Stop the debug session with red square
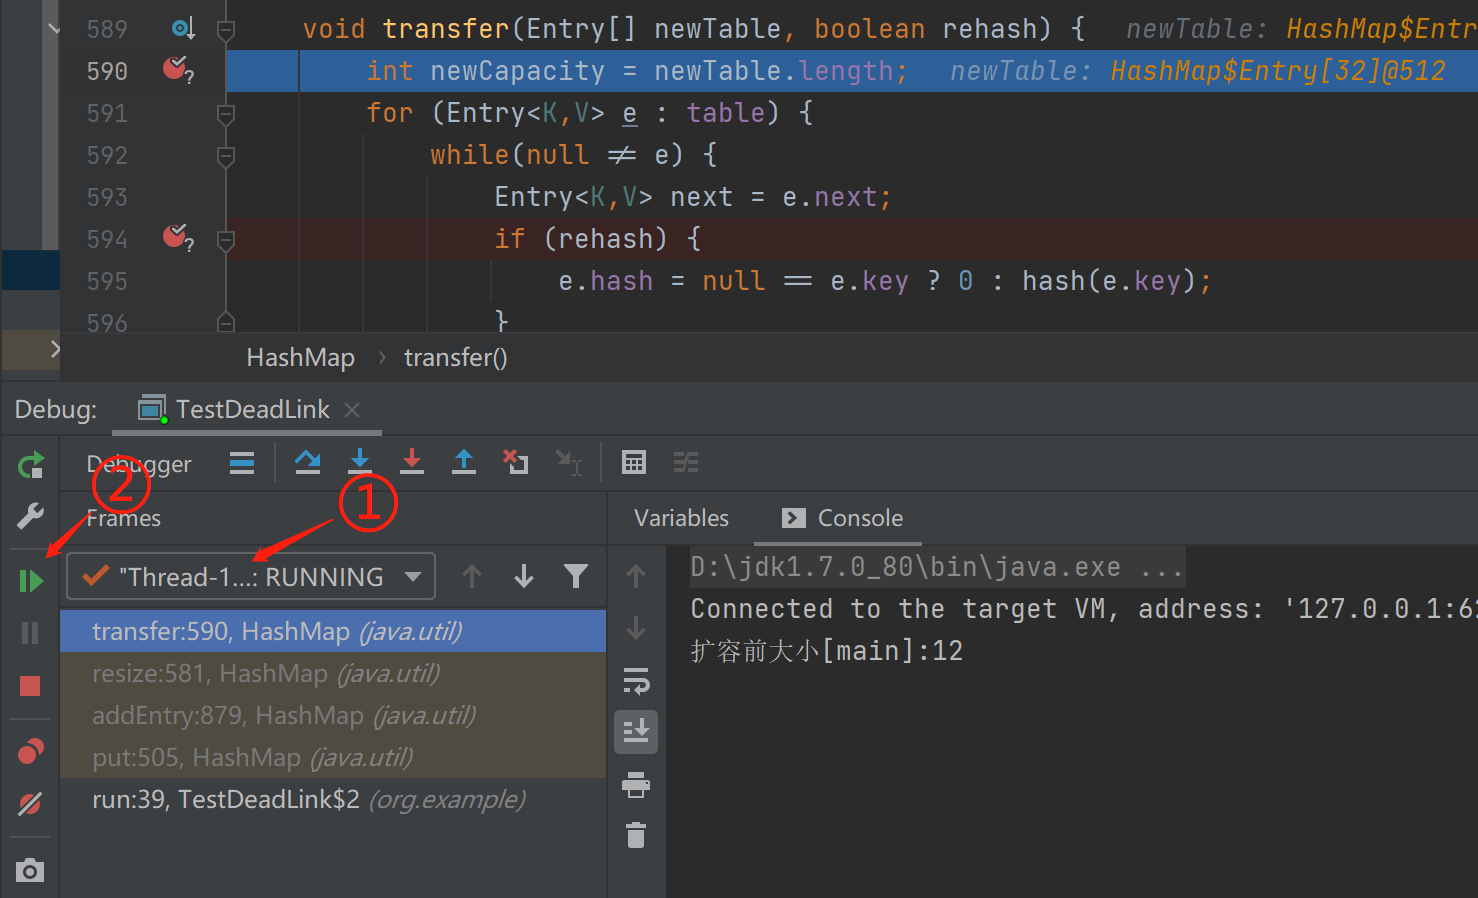Image resolution: width=1478 pixels, height=898 pixels. [30, 686]
